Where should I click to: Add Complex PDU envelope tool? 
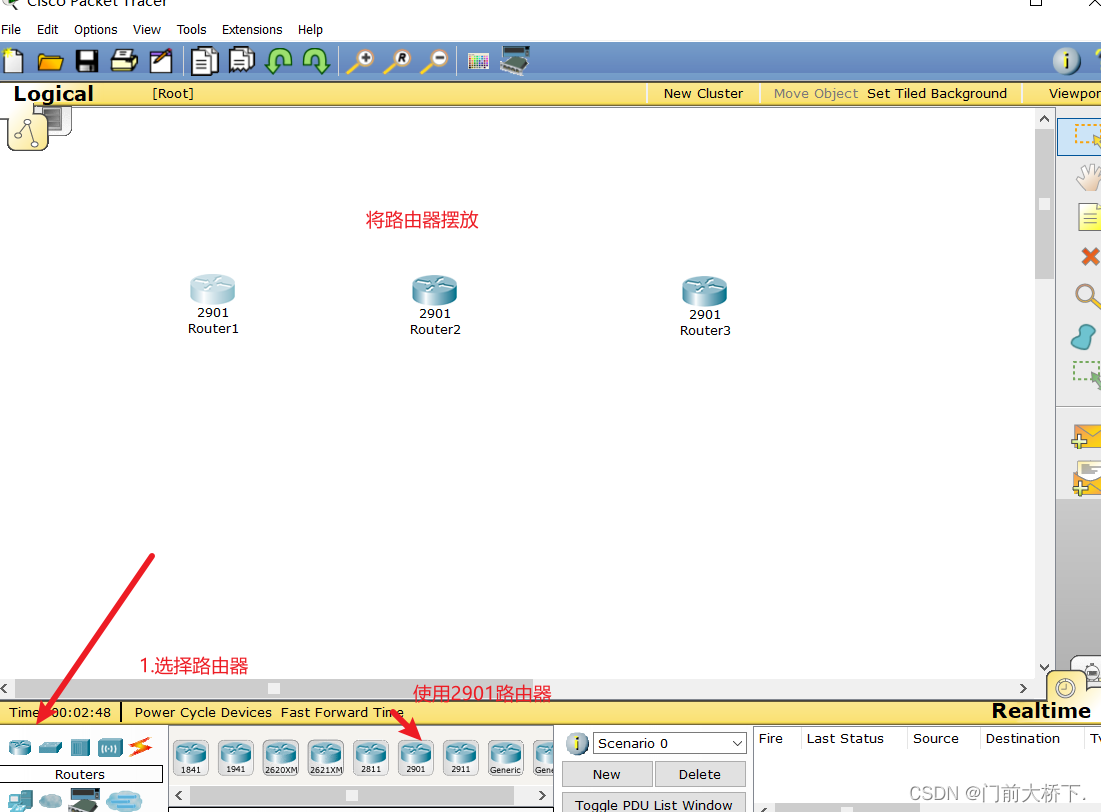coord(1086,478)
